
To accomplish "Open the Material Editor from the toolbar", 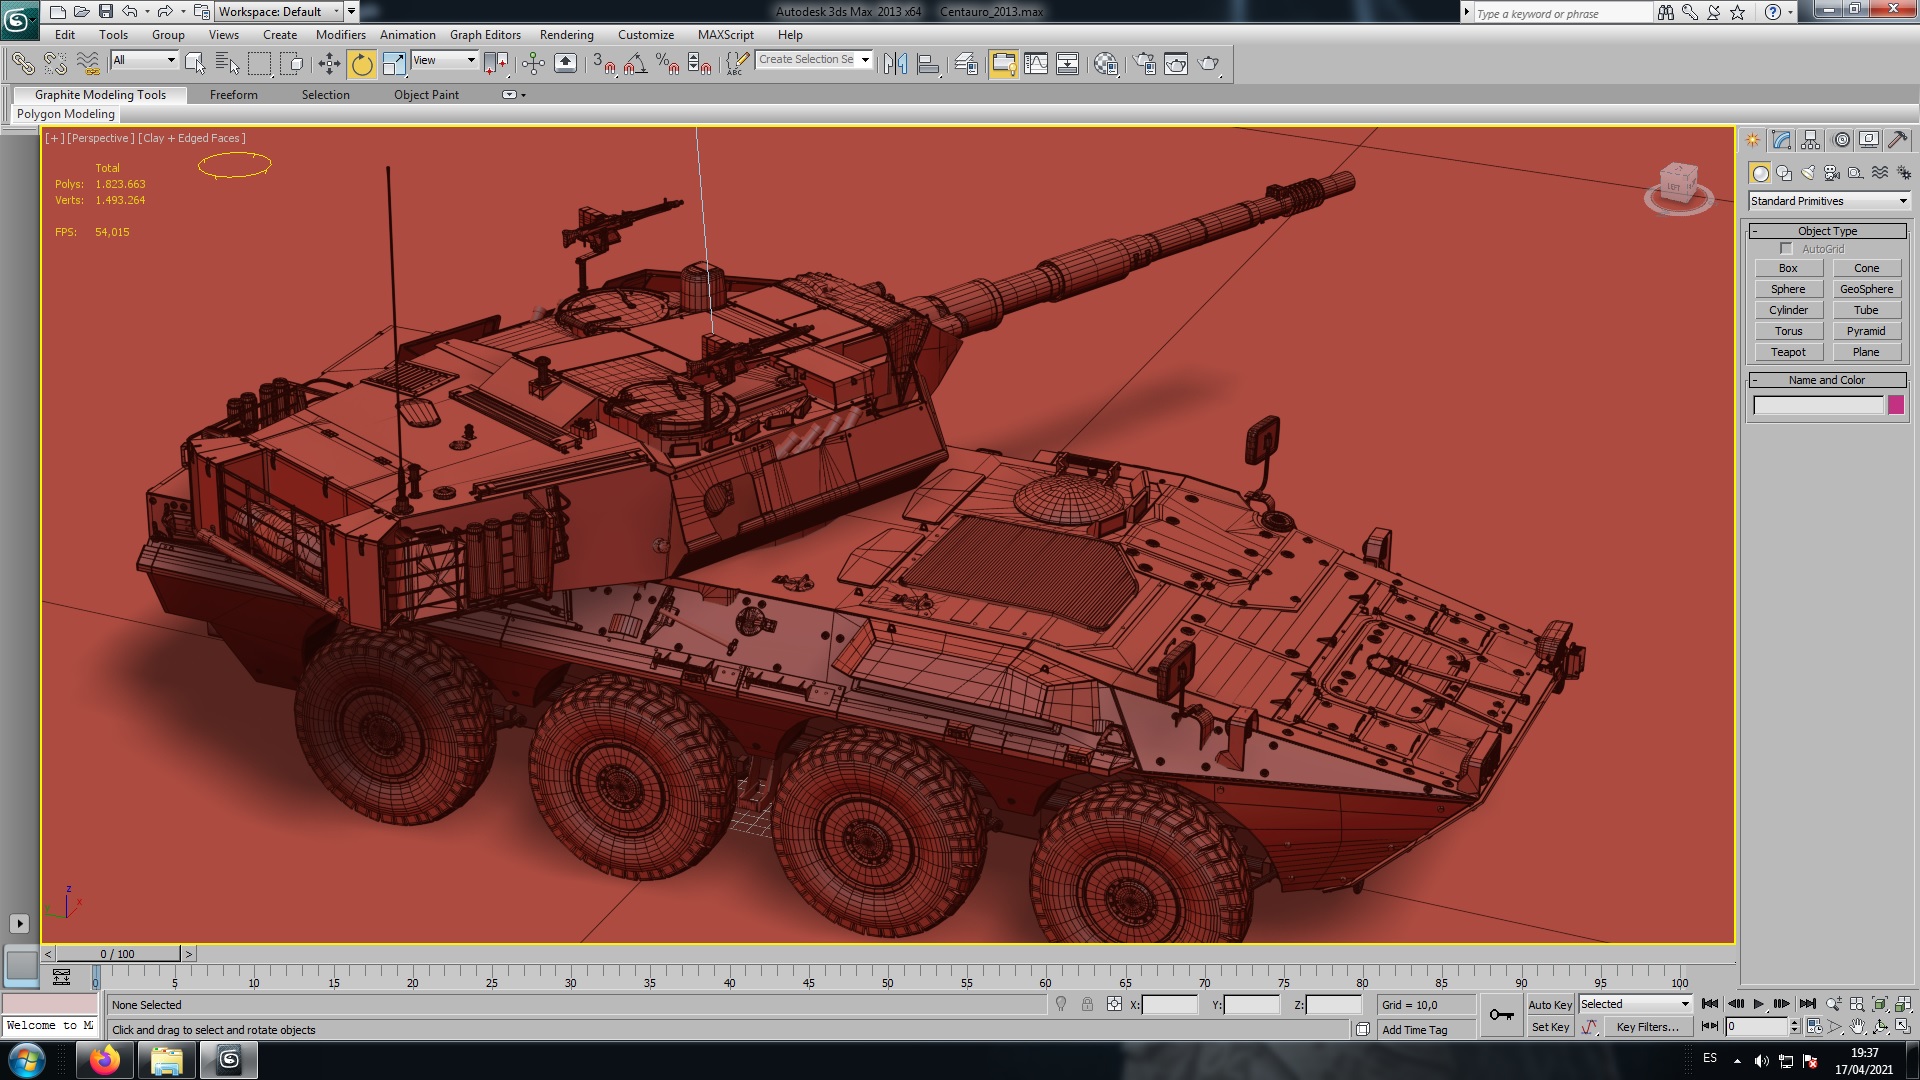I will tap(1105, 64).
